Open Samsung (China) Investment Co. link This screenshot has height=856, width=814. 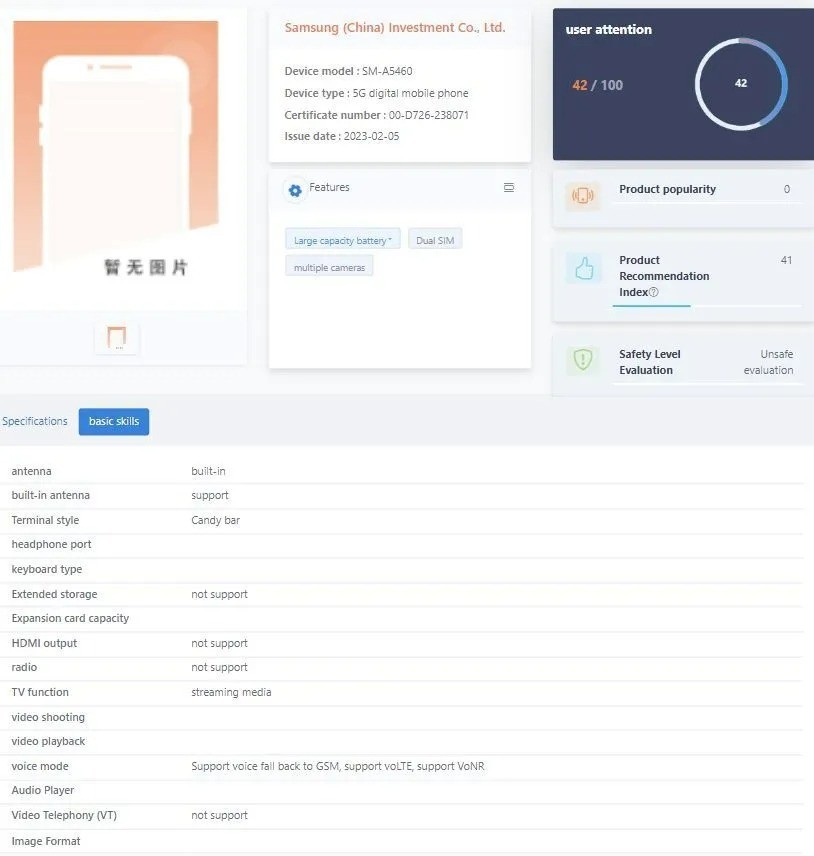[395, 28]
